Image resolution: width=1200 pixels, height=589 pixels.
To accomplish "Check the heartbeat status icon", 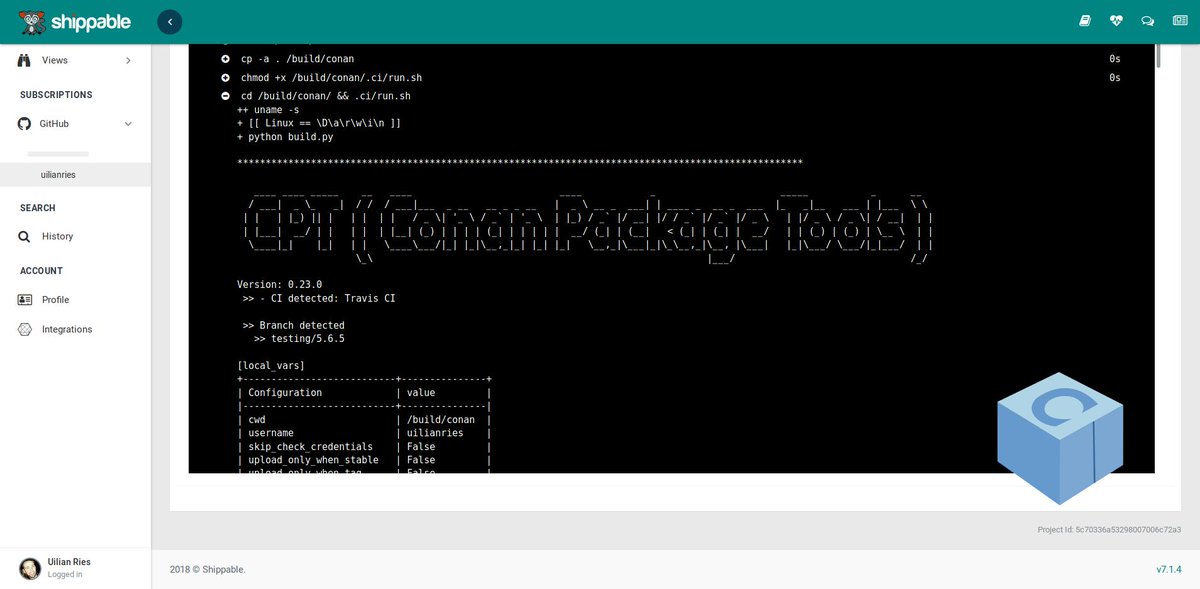I will pyautogui.click(x=1116, y=21).
